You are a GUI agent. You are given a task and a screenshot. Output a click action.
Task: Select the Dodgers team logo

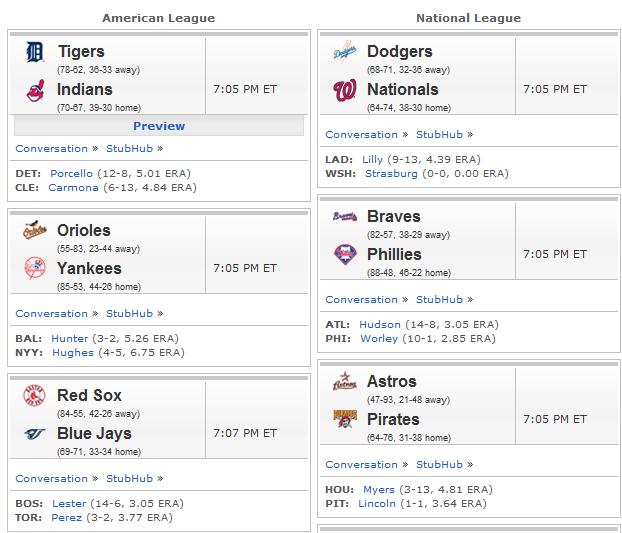[345, 52]
